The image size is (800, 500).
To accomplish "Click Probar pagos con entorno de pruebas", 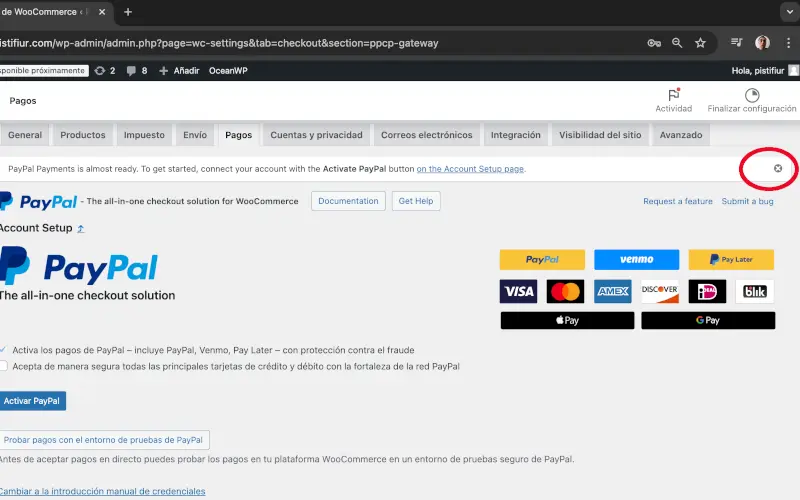I will 104,440.
